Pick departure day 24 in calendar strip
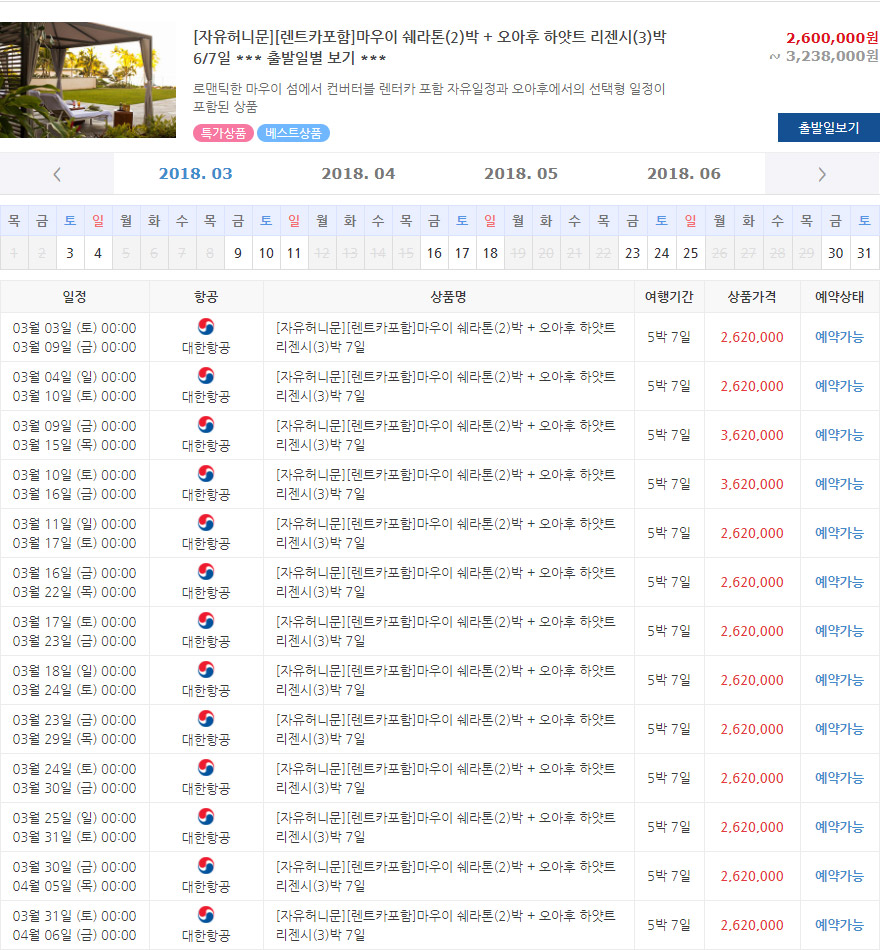This screenshot has width=880, height=950. 661,253
